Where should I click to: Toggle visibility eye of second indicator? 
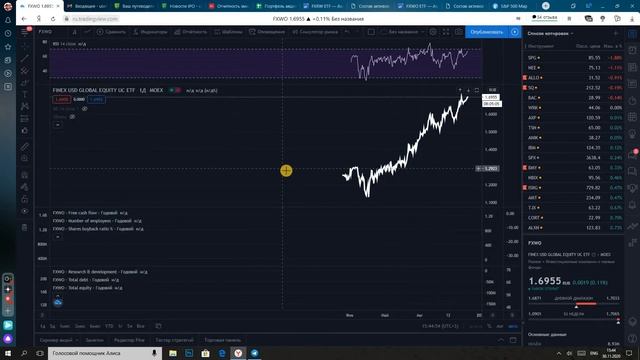72,117
